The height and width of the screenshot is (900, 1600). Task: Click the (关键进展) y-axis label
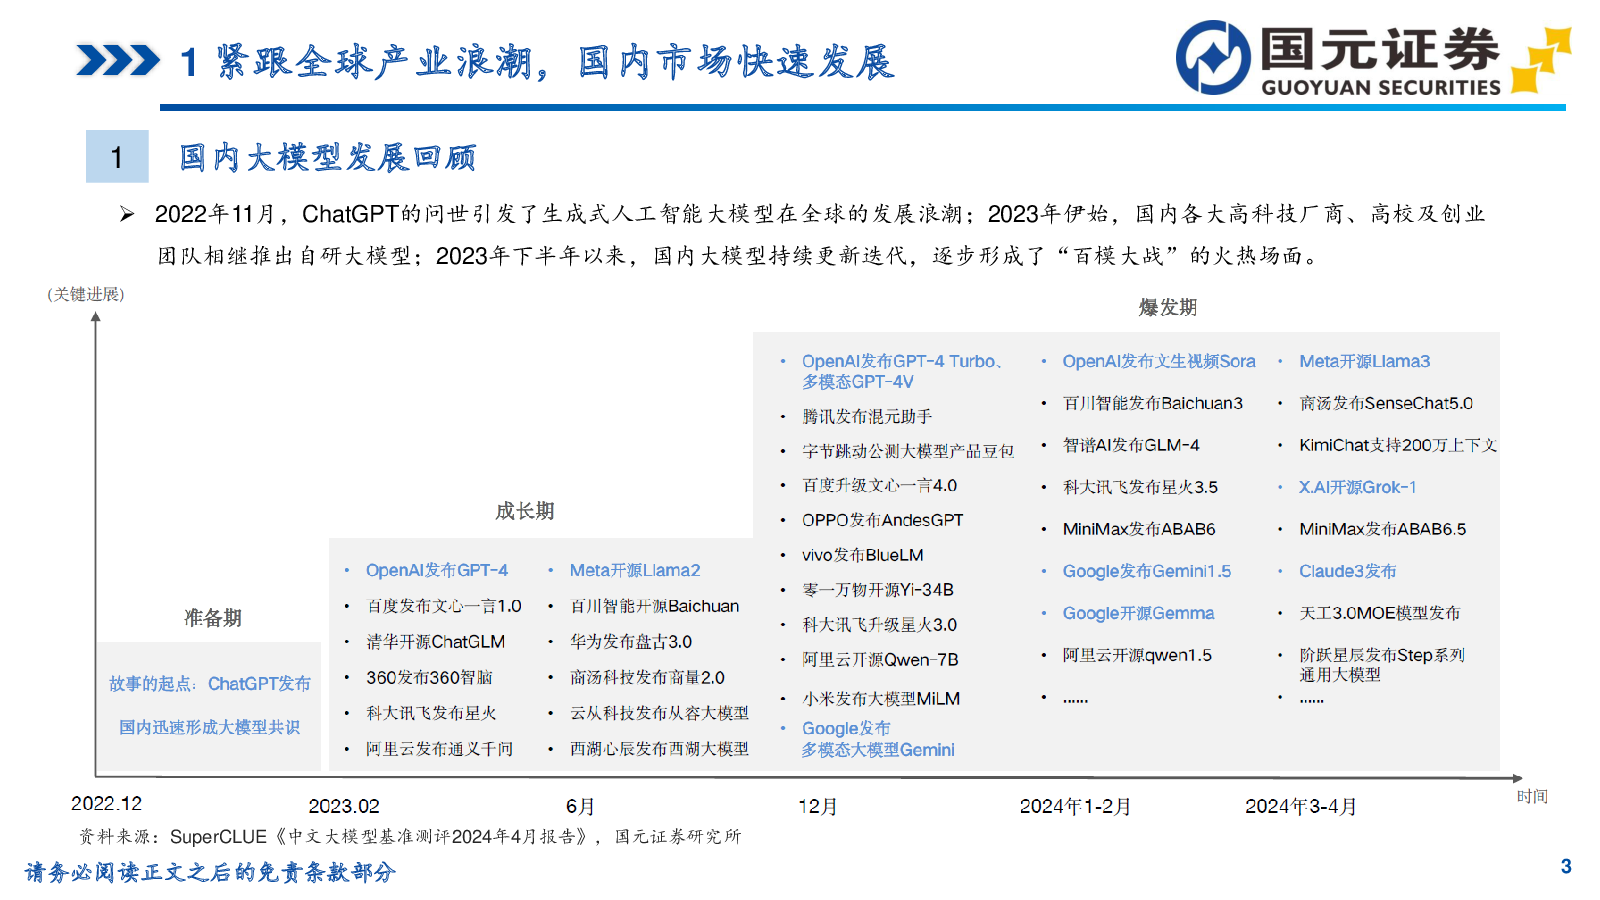(x=86, y=294)
